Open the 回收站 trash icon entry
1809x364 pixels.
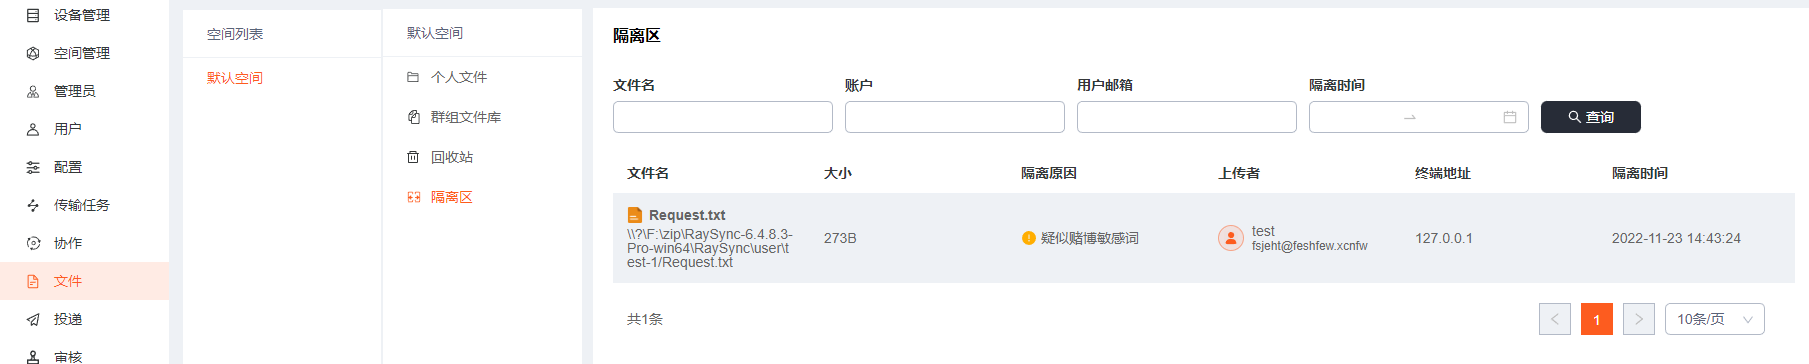[413, 157]
